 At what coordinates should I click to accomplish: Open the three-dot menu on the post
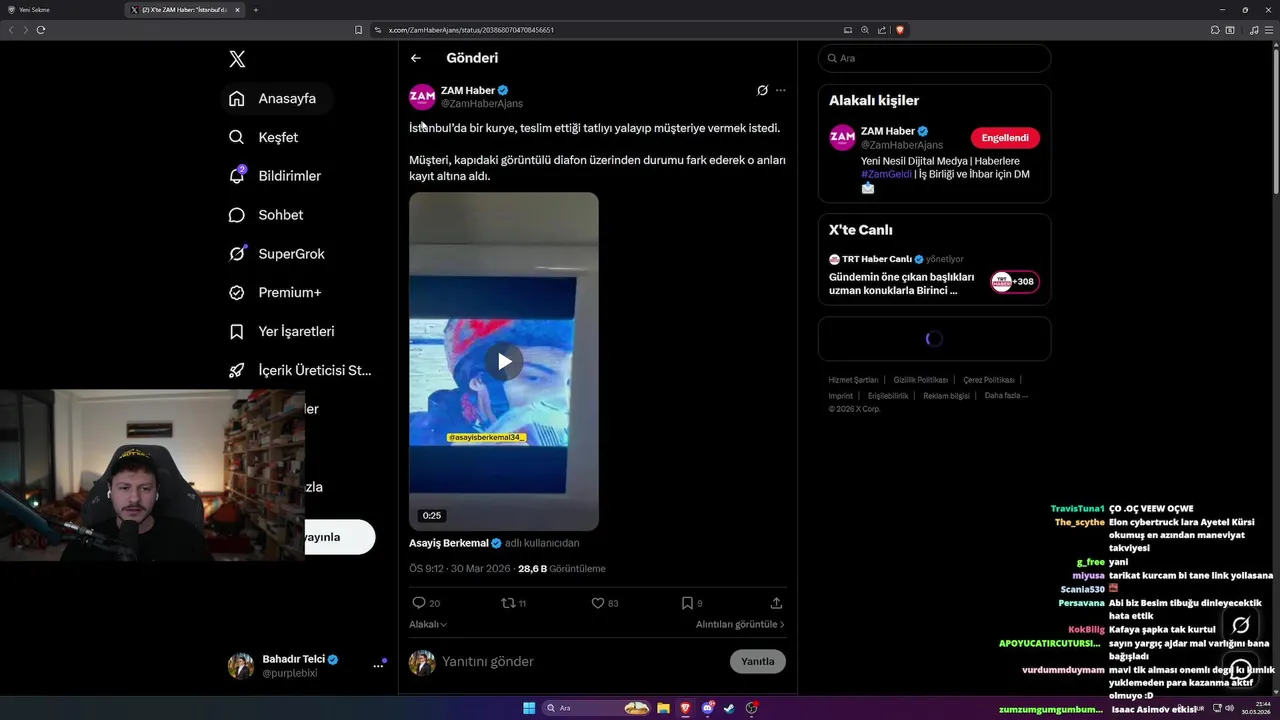pos(781,90)
